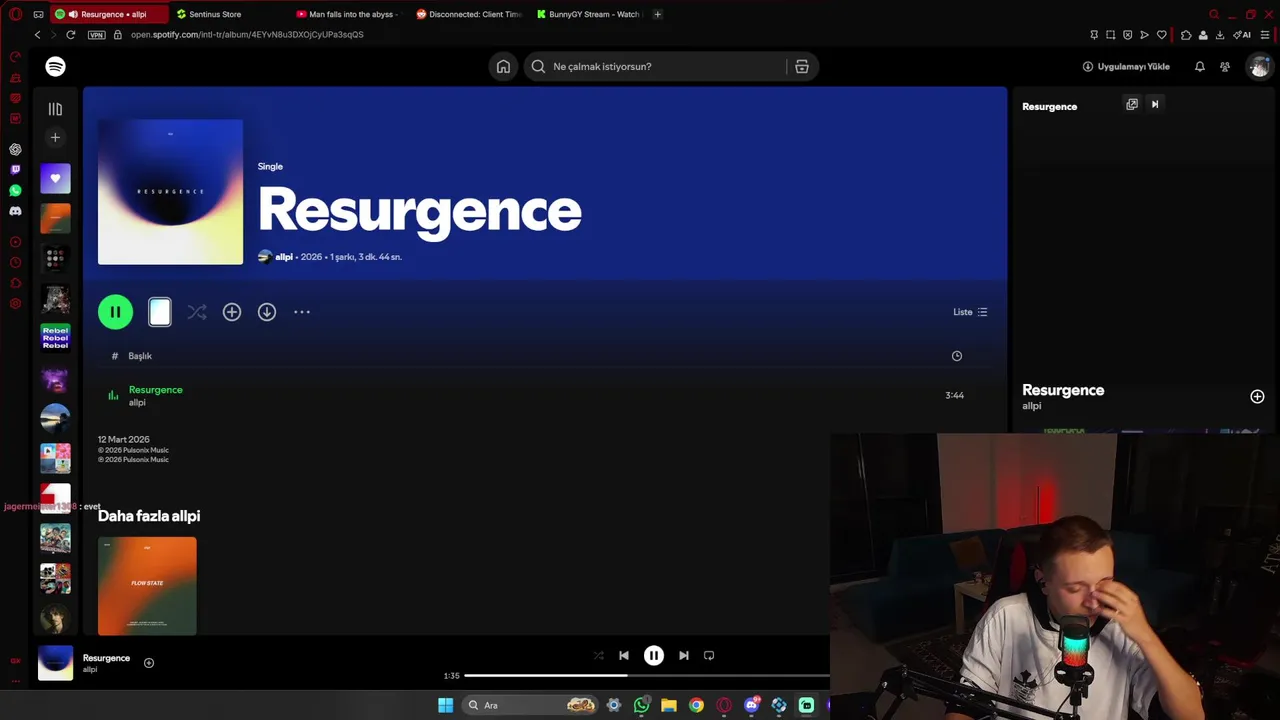Open the Liked Songs heart playlist
Screen dimensions: 1280x720
[55, 179]
